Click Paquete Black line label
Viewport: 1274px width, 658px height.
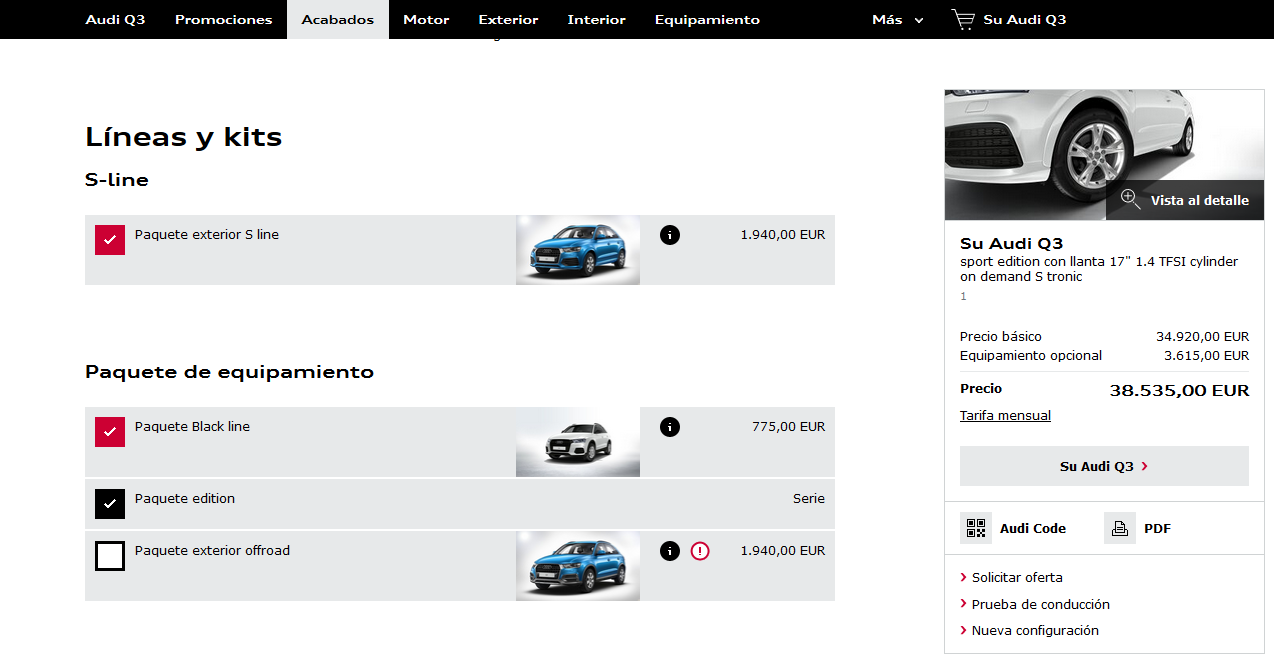[x=192, y=427]
